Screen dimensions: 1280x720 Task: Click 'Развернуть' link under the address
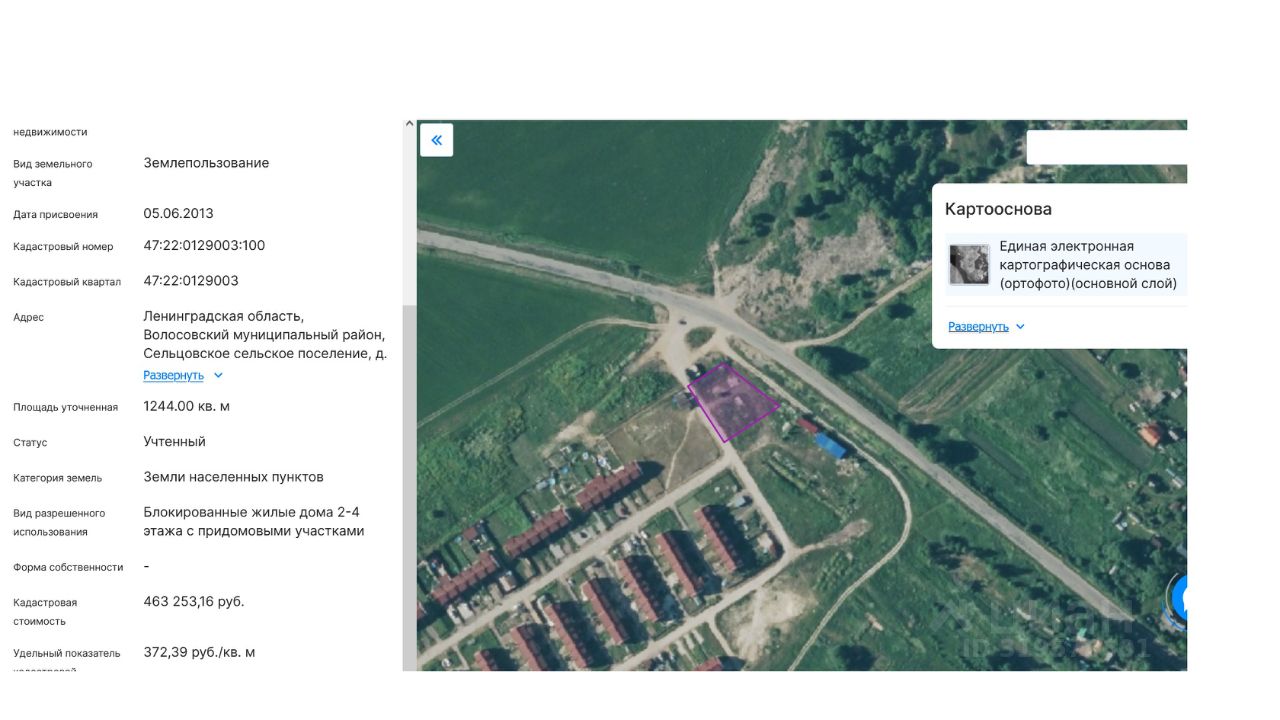pyautogui.click(x=173, y=376)
